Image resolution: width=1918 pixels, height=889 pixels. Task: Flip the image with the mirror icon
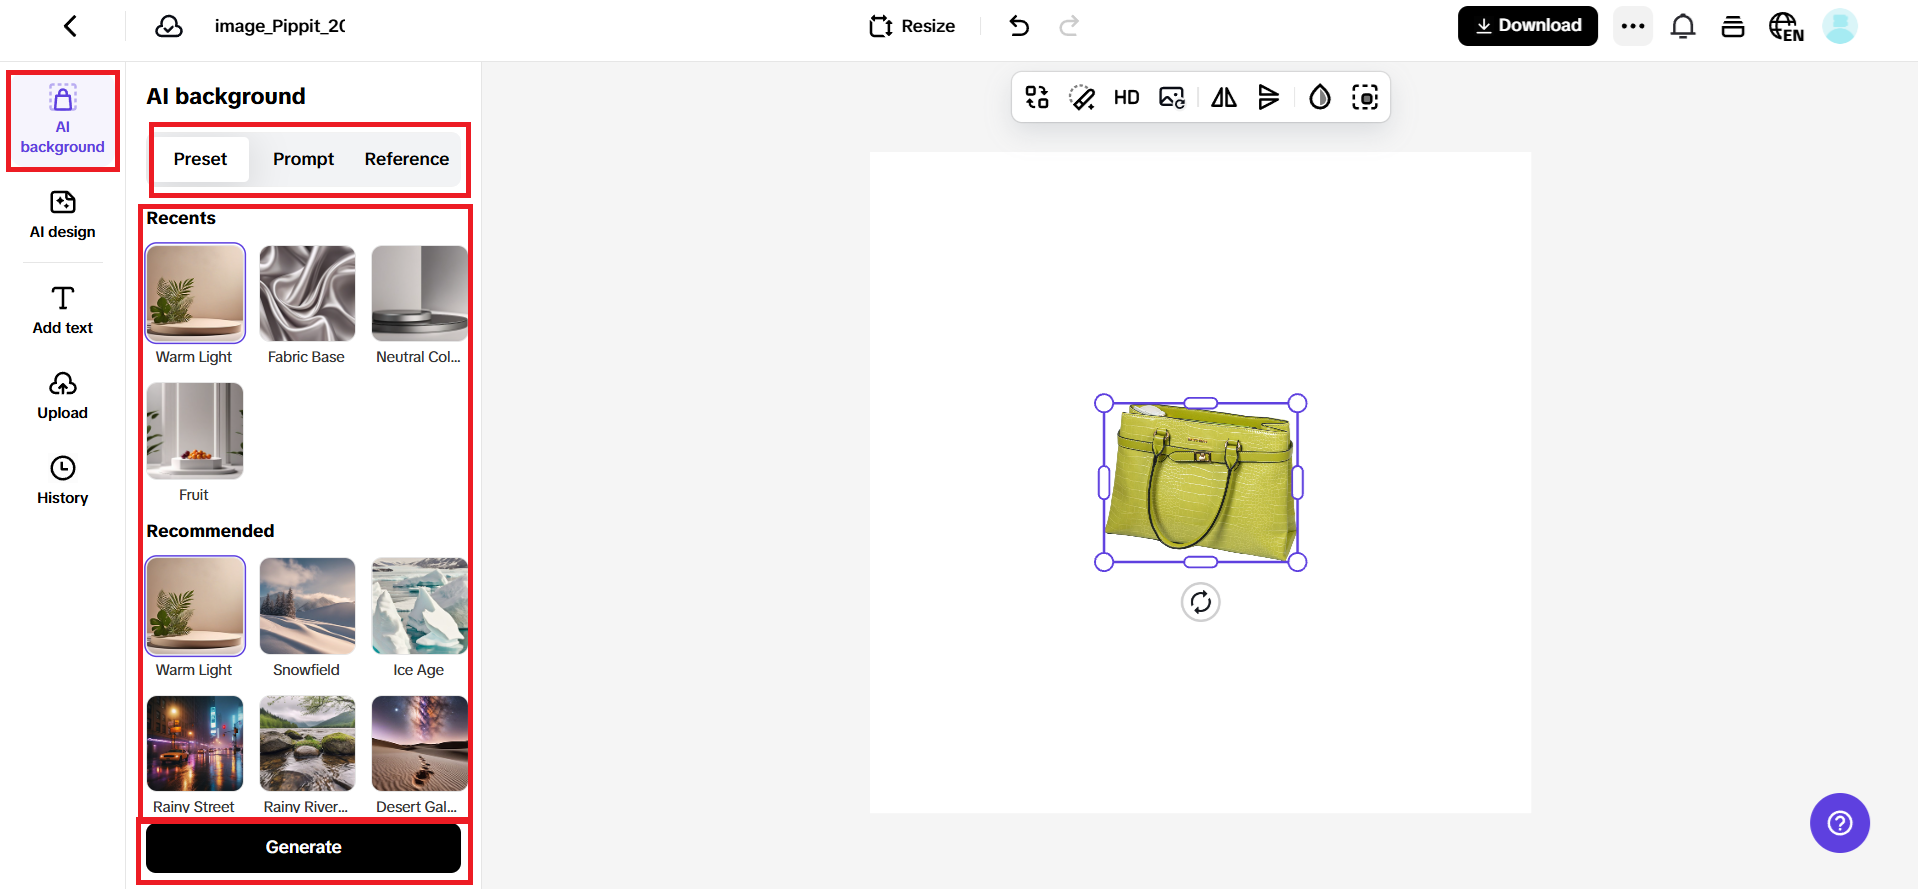1224,97
